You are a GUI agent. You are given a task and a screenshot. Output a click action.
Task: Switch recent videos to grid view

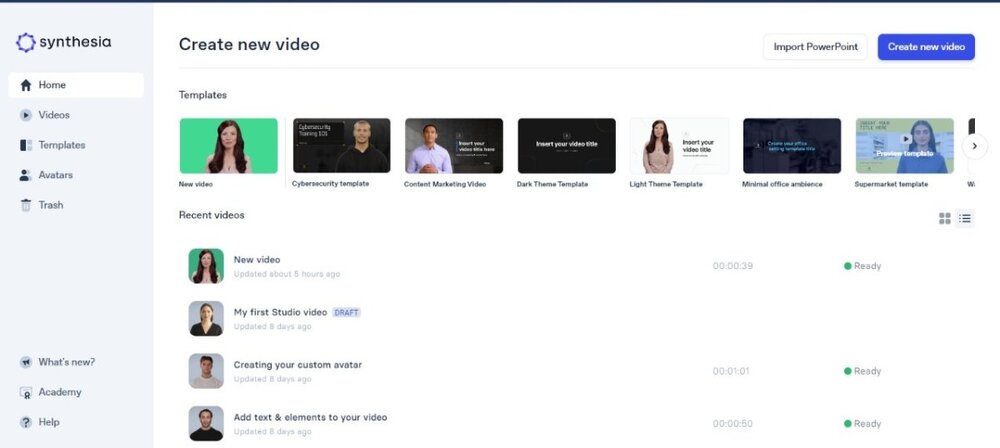tap(945, 219)
